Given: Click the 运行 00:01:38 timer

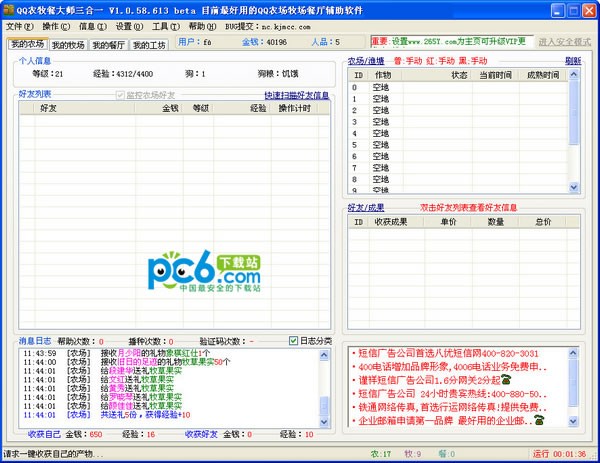Looking at the screenshot, I should (559, 454).
